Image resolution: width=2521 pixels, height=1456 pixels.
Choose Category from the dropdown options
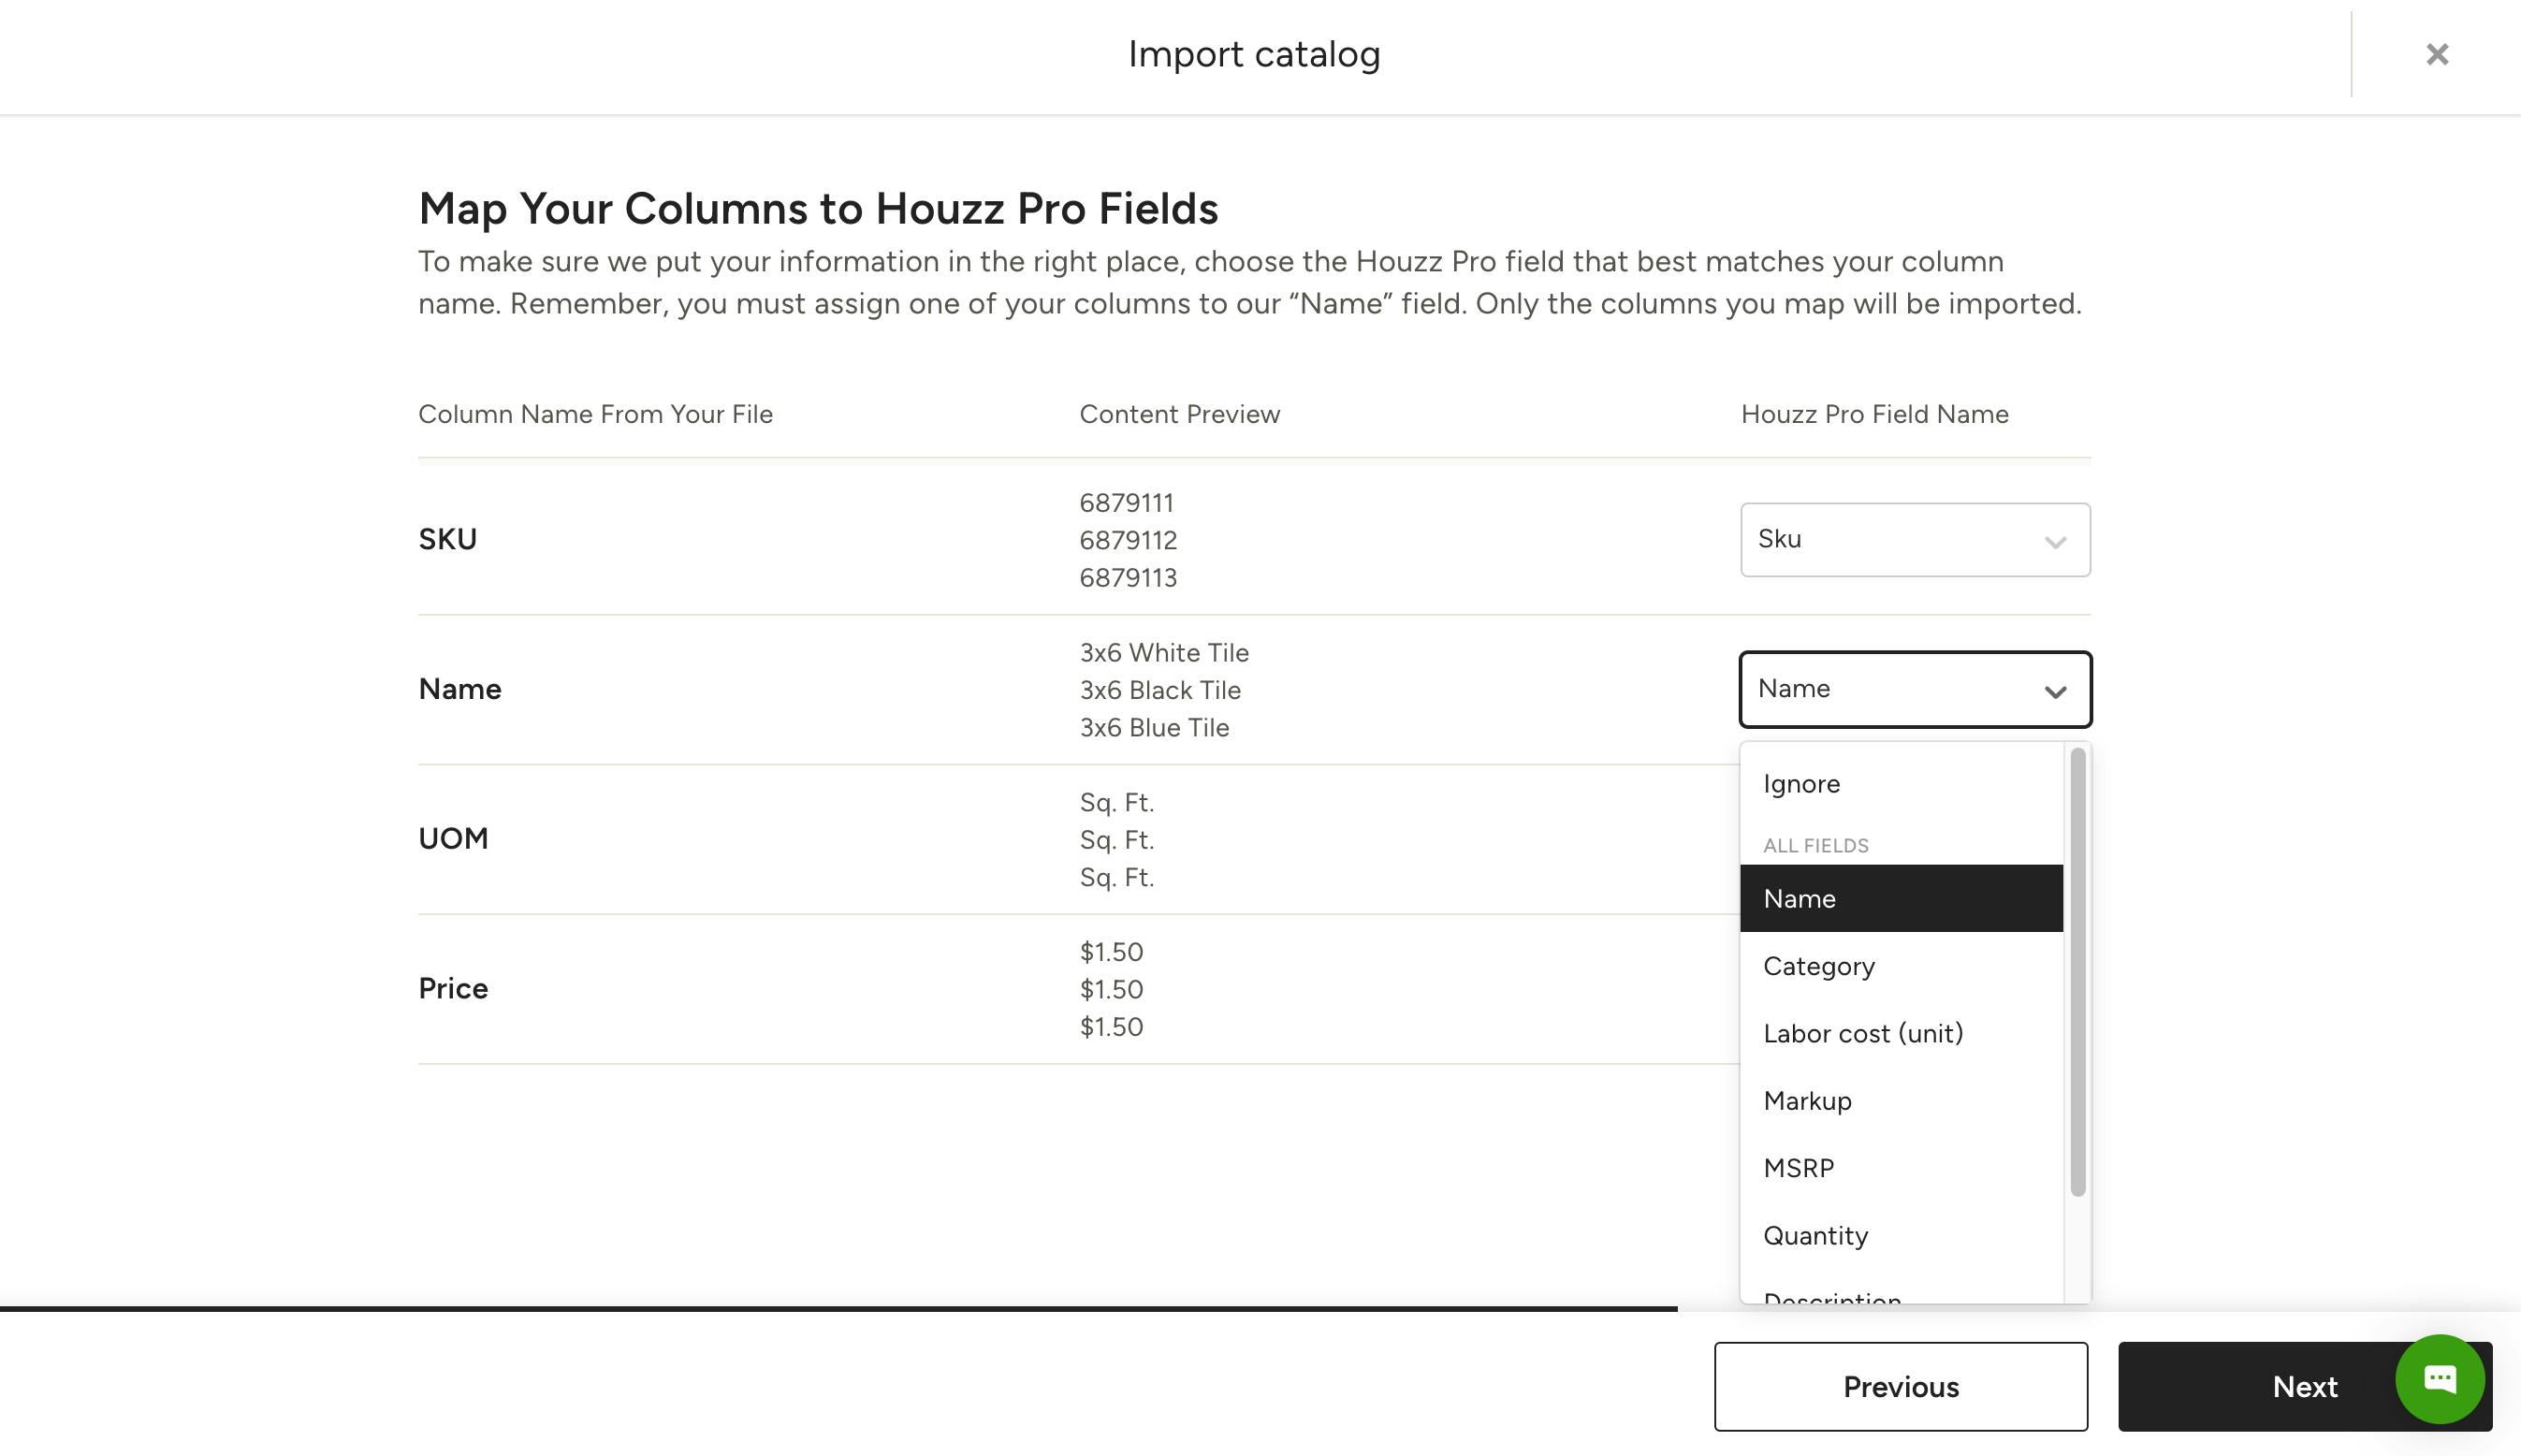1819,966
